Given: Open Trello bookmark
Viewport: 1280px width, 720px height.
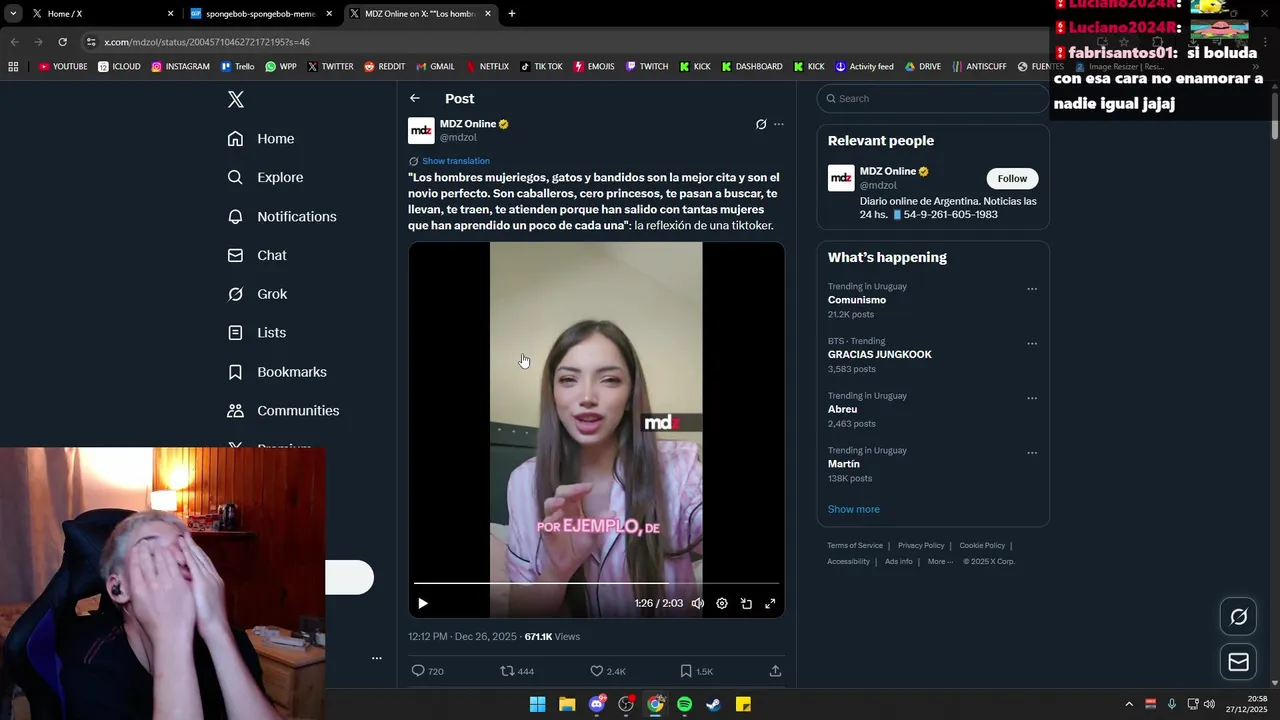Looking at the screenshot, I should tap(238, 66).
